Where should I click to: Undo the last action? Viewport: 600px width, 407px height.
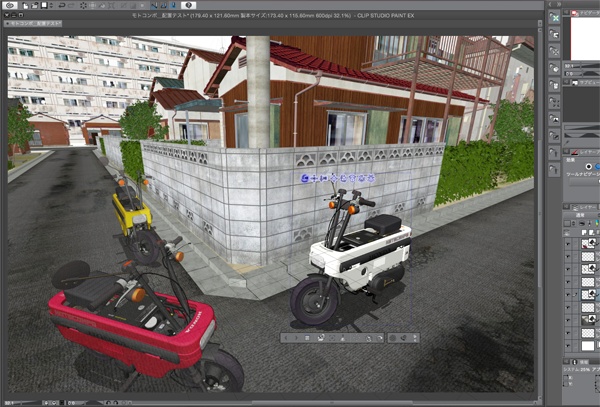click(x=62, y=6)
